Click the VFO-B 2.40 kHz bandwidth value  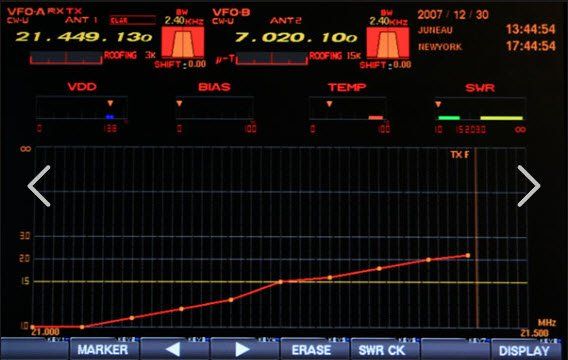389,22
